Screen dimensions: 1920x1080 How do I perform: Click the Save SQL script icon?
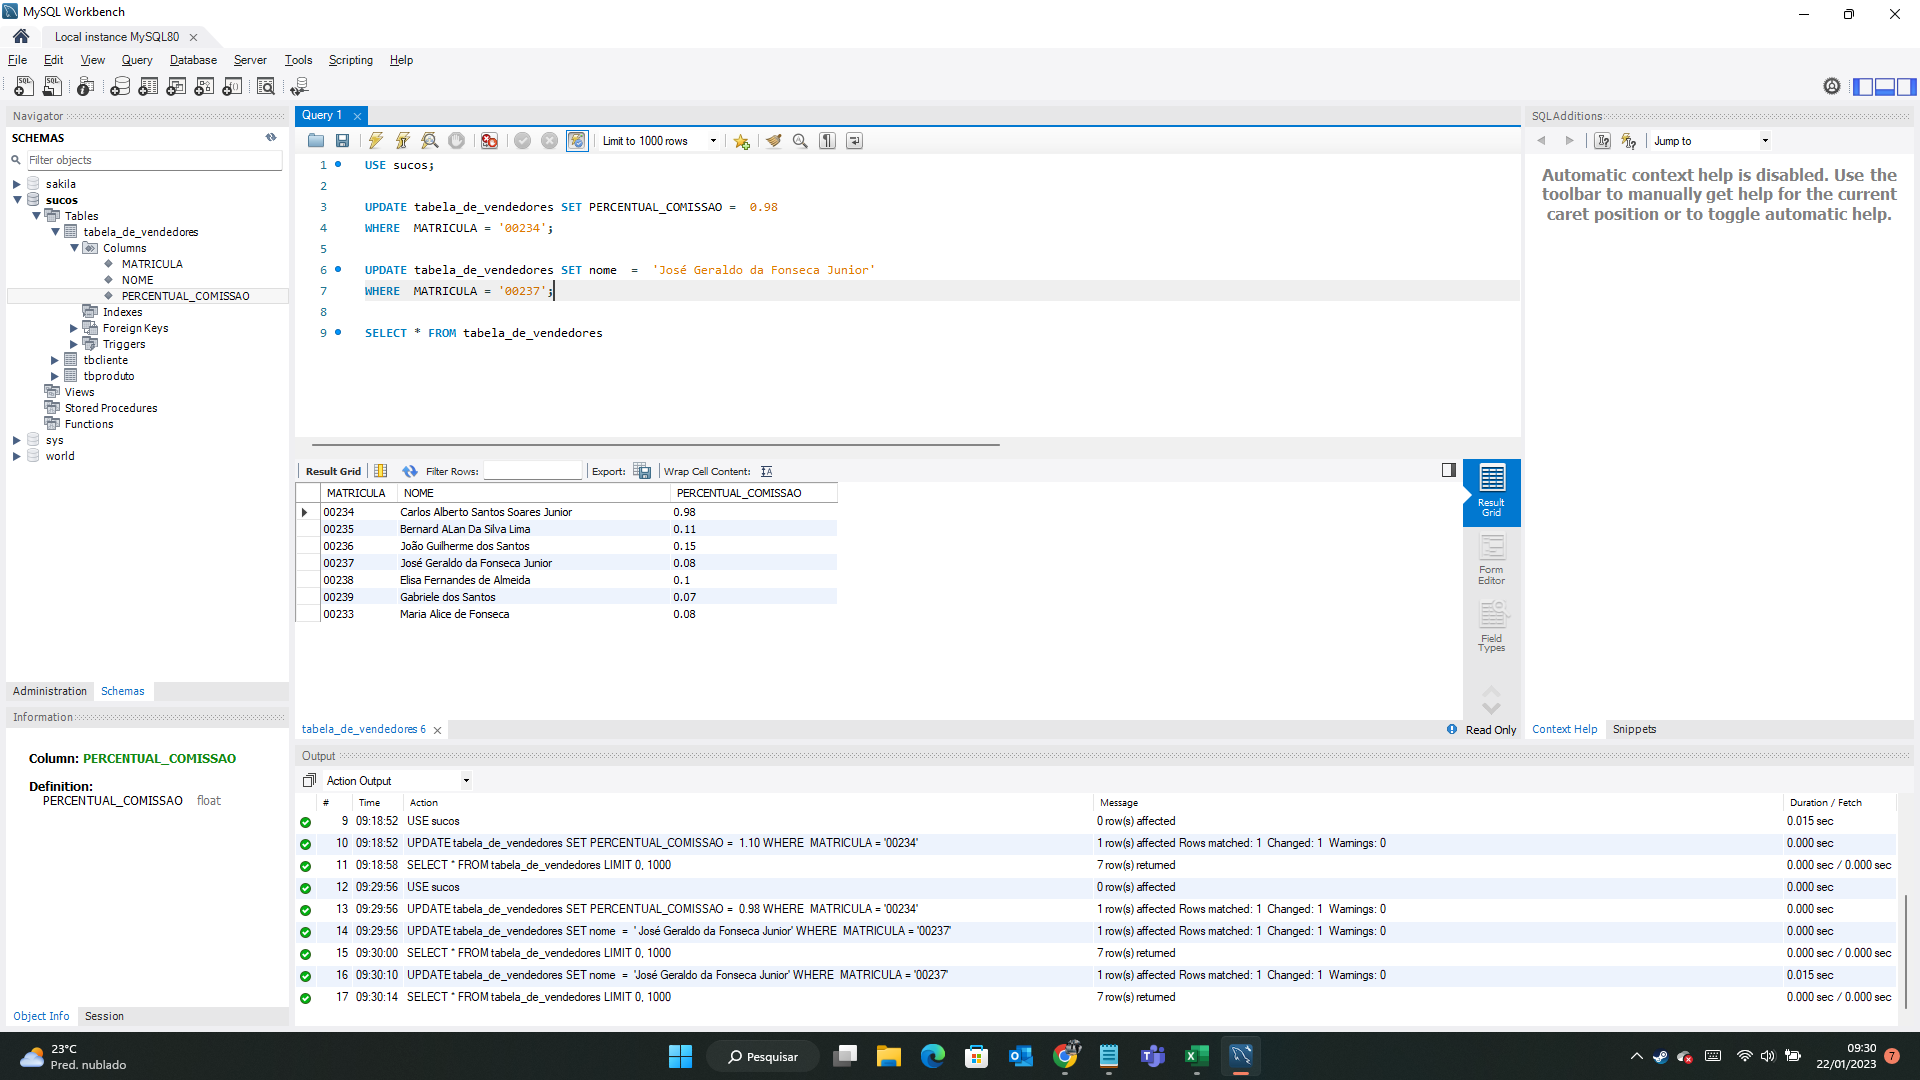(343, 141)
